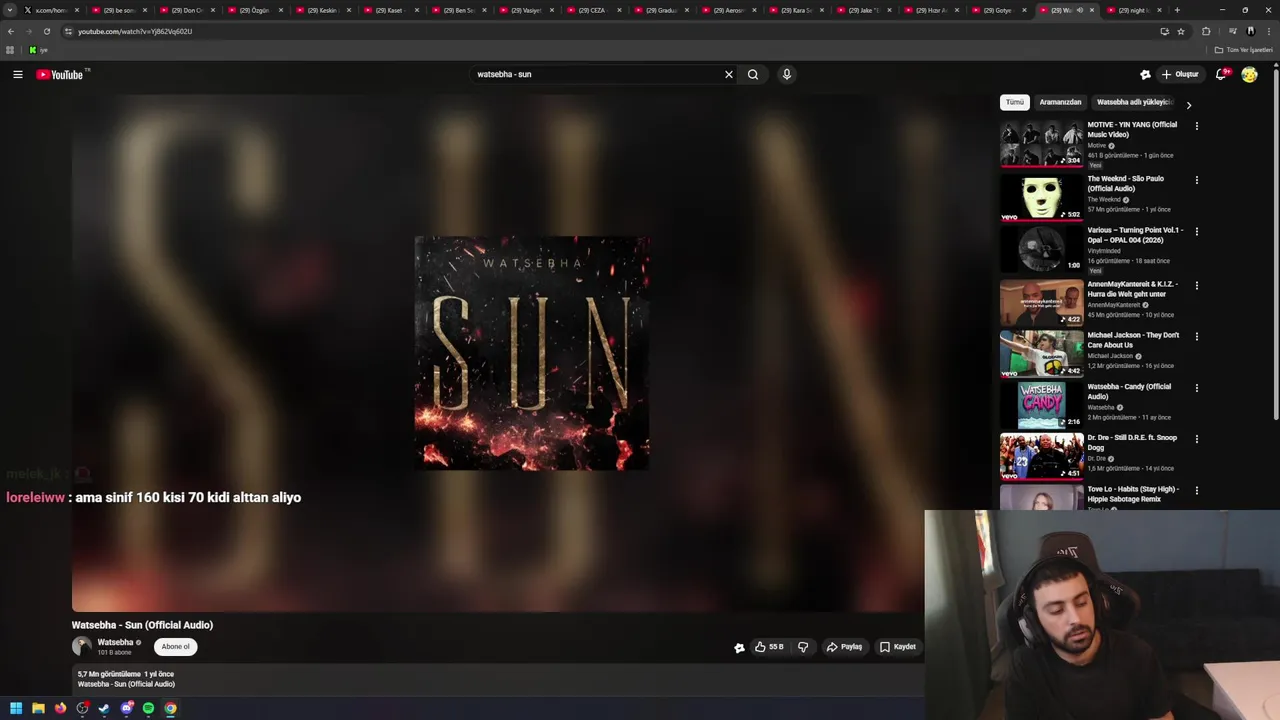Open the account avatar menu

pos(1249,74)
